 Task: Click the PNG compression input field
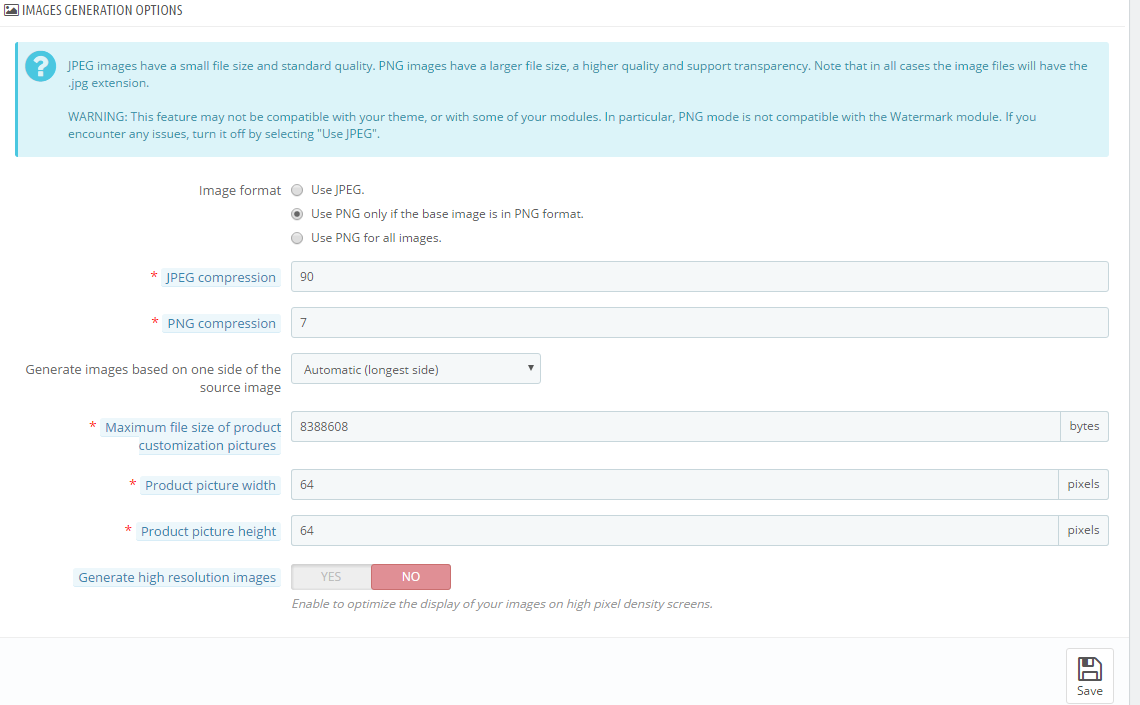[699, 323]
